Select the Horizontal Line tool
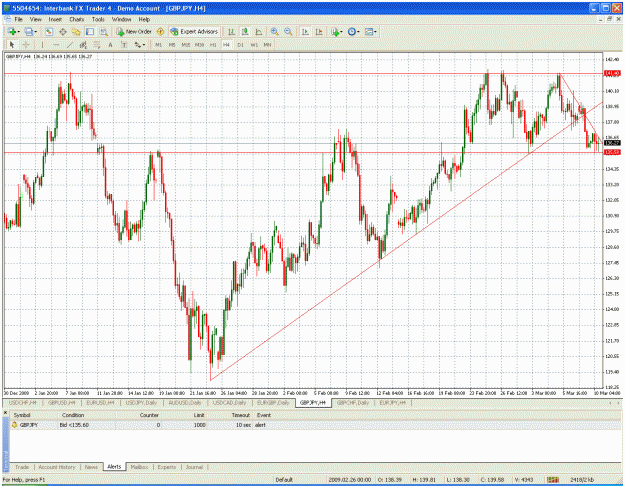625x486 pixels. (x=56, y=45)
